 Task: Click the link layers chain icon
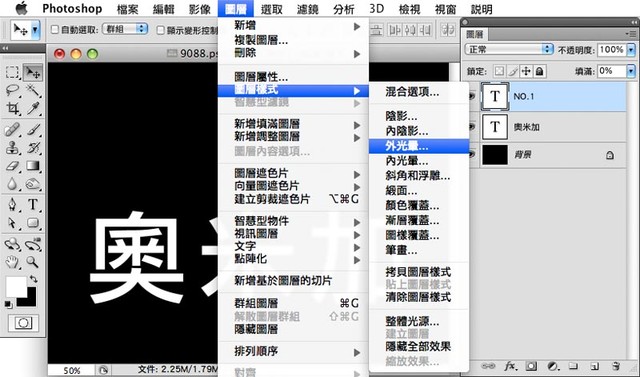tap(488, 366)
